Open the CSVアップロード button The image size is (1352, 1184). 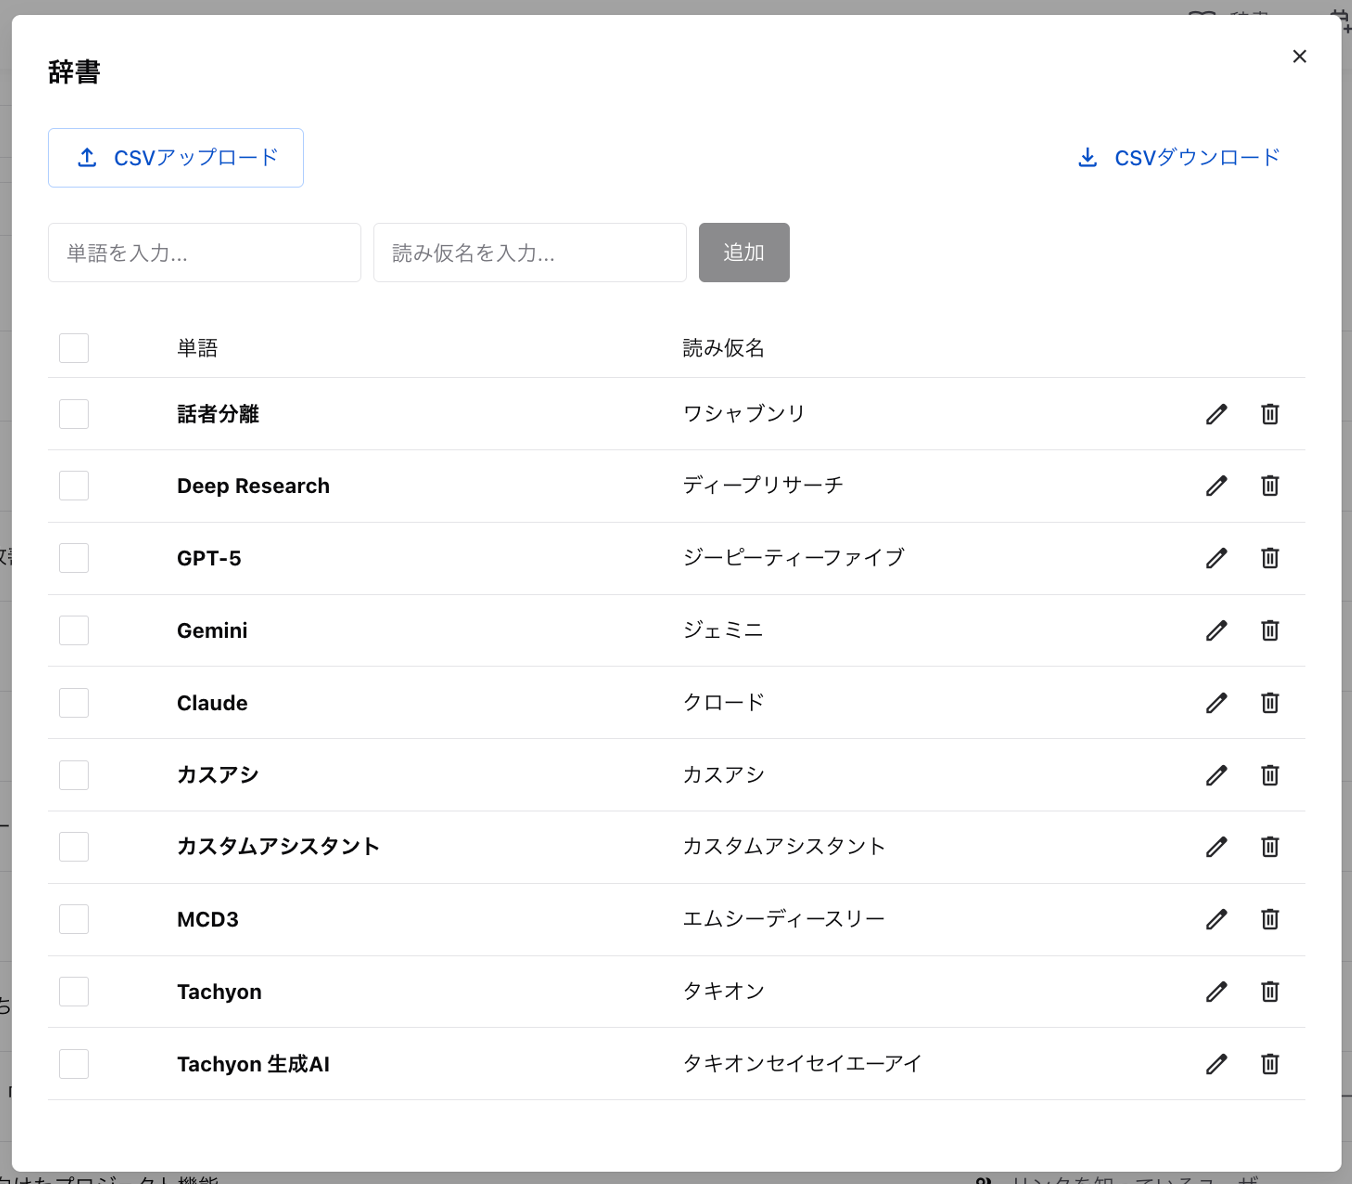point(176,158)
